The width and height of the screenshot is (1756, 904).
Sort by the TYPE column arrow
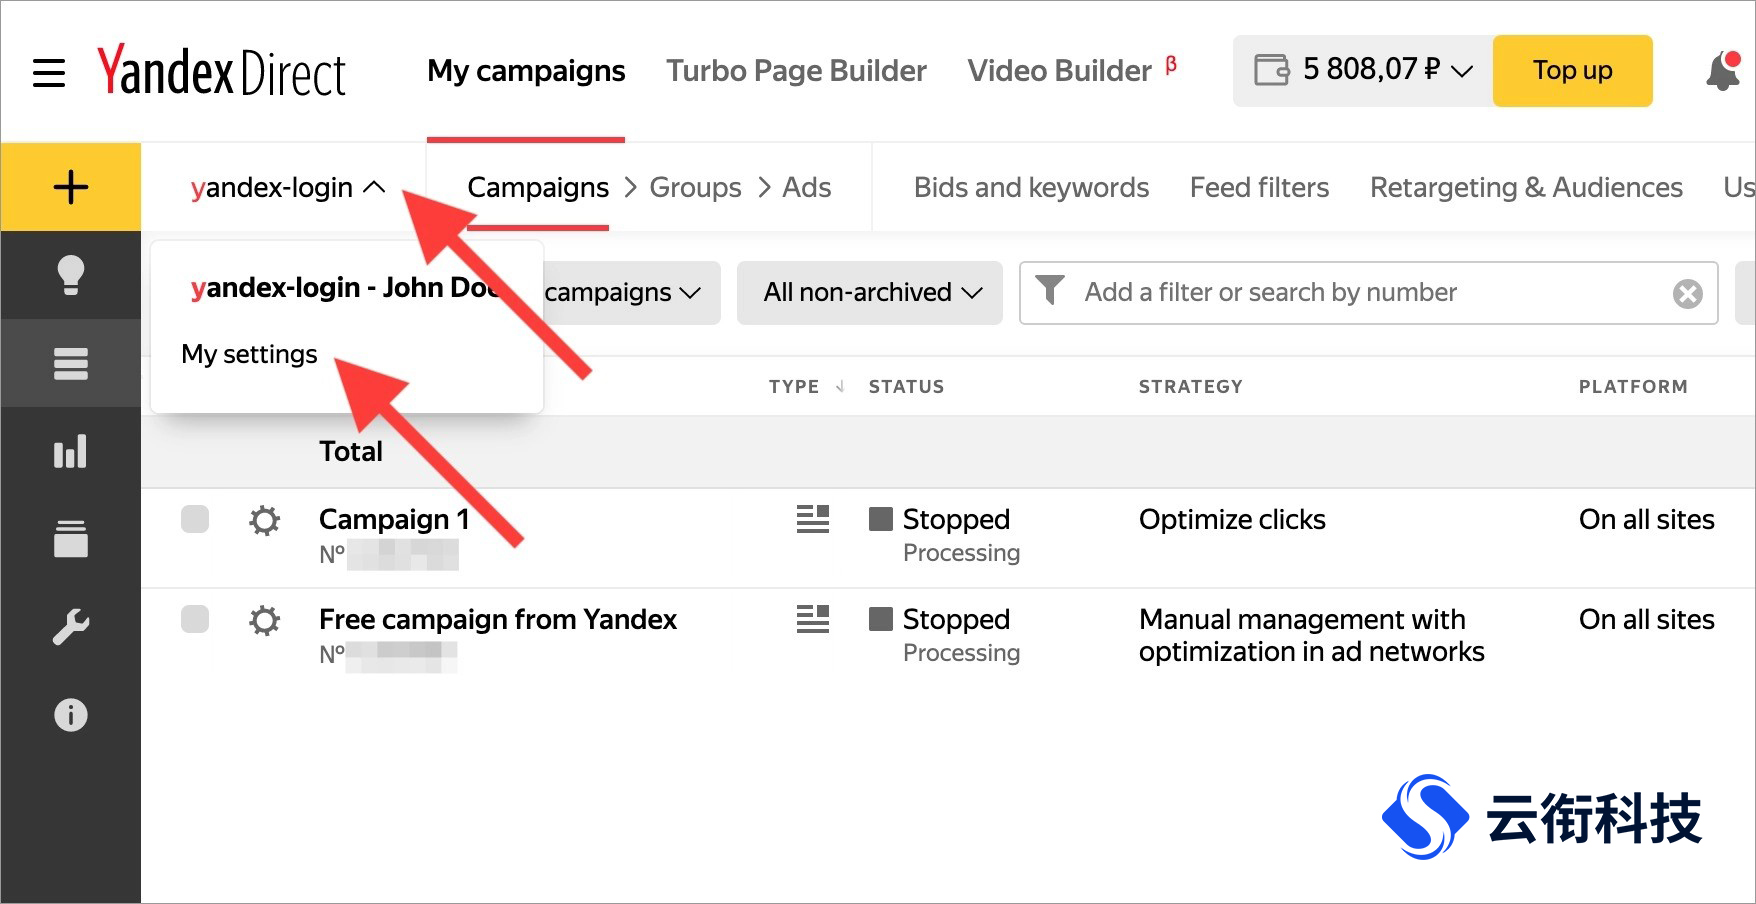840,386
